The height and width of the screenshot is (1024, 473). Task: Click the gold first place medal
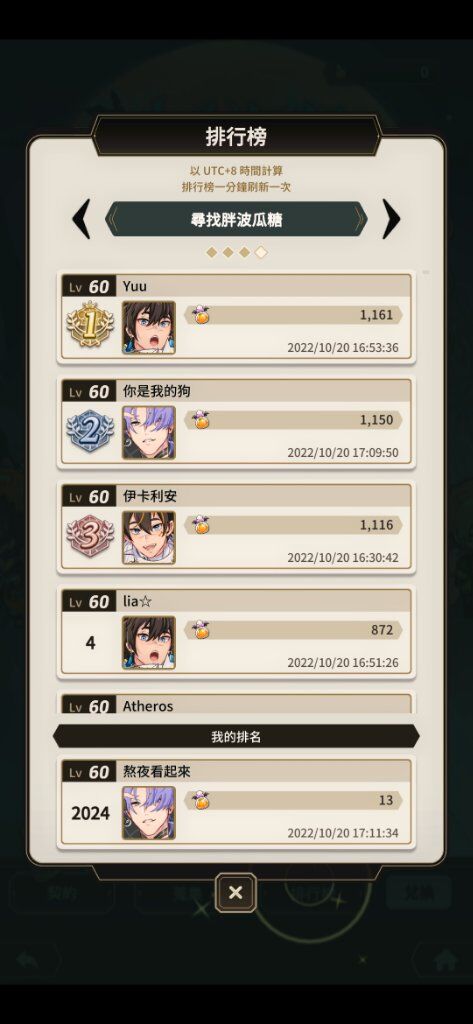pos(90,324)
